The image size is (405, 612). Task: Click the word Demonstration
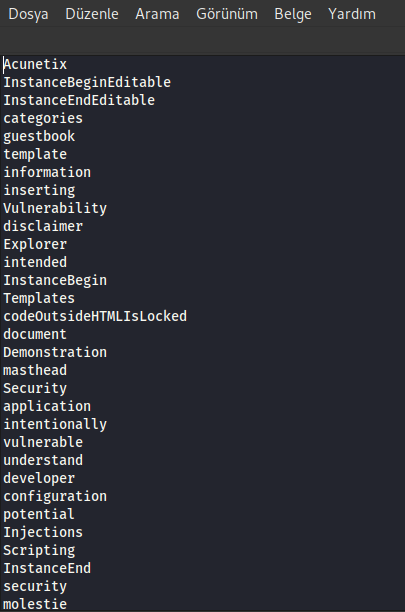point(55,352)
